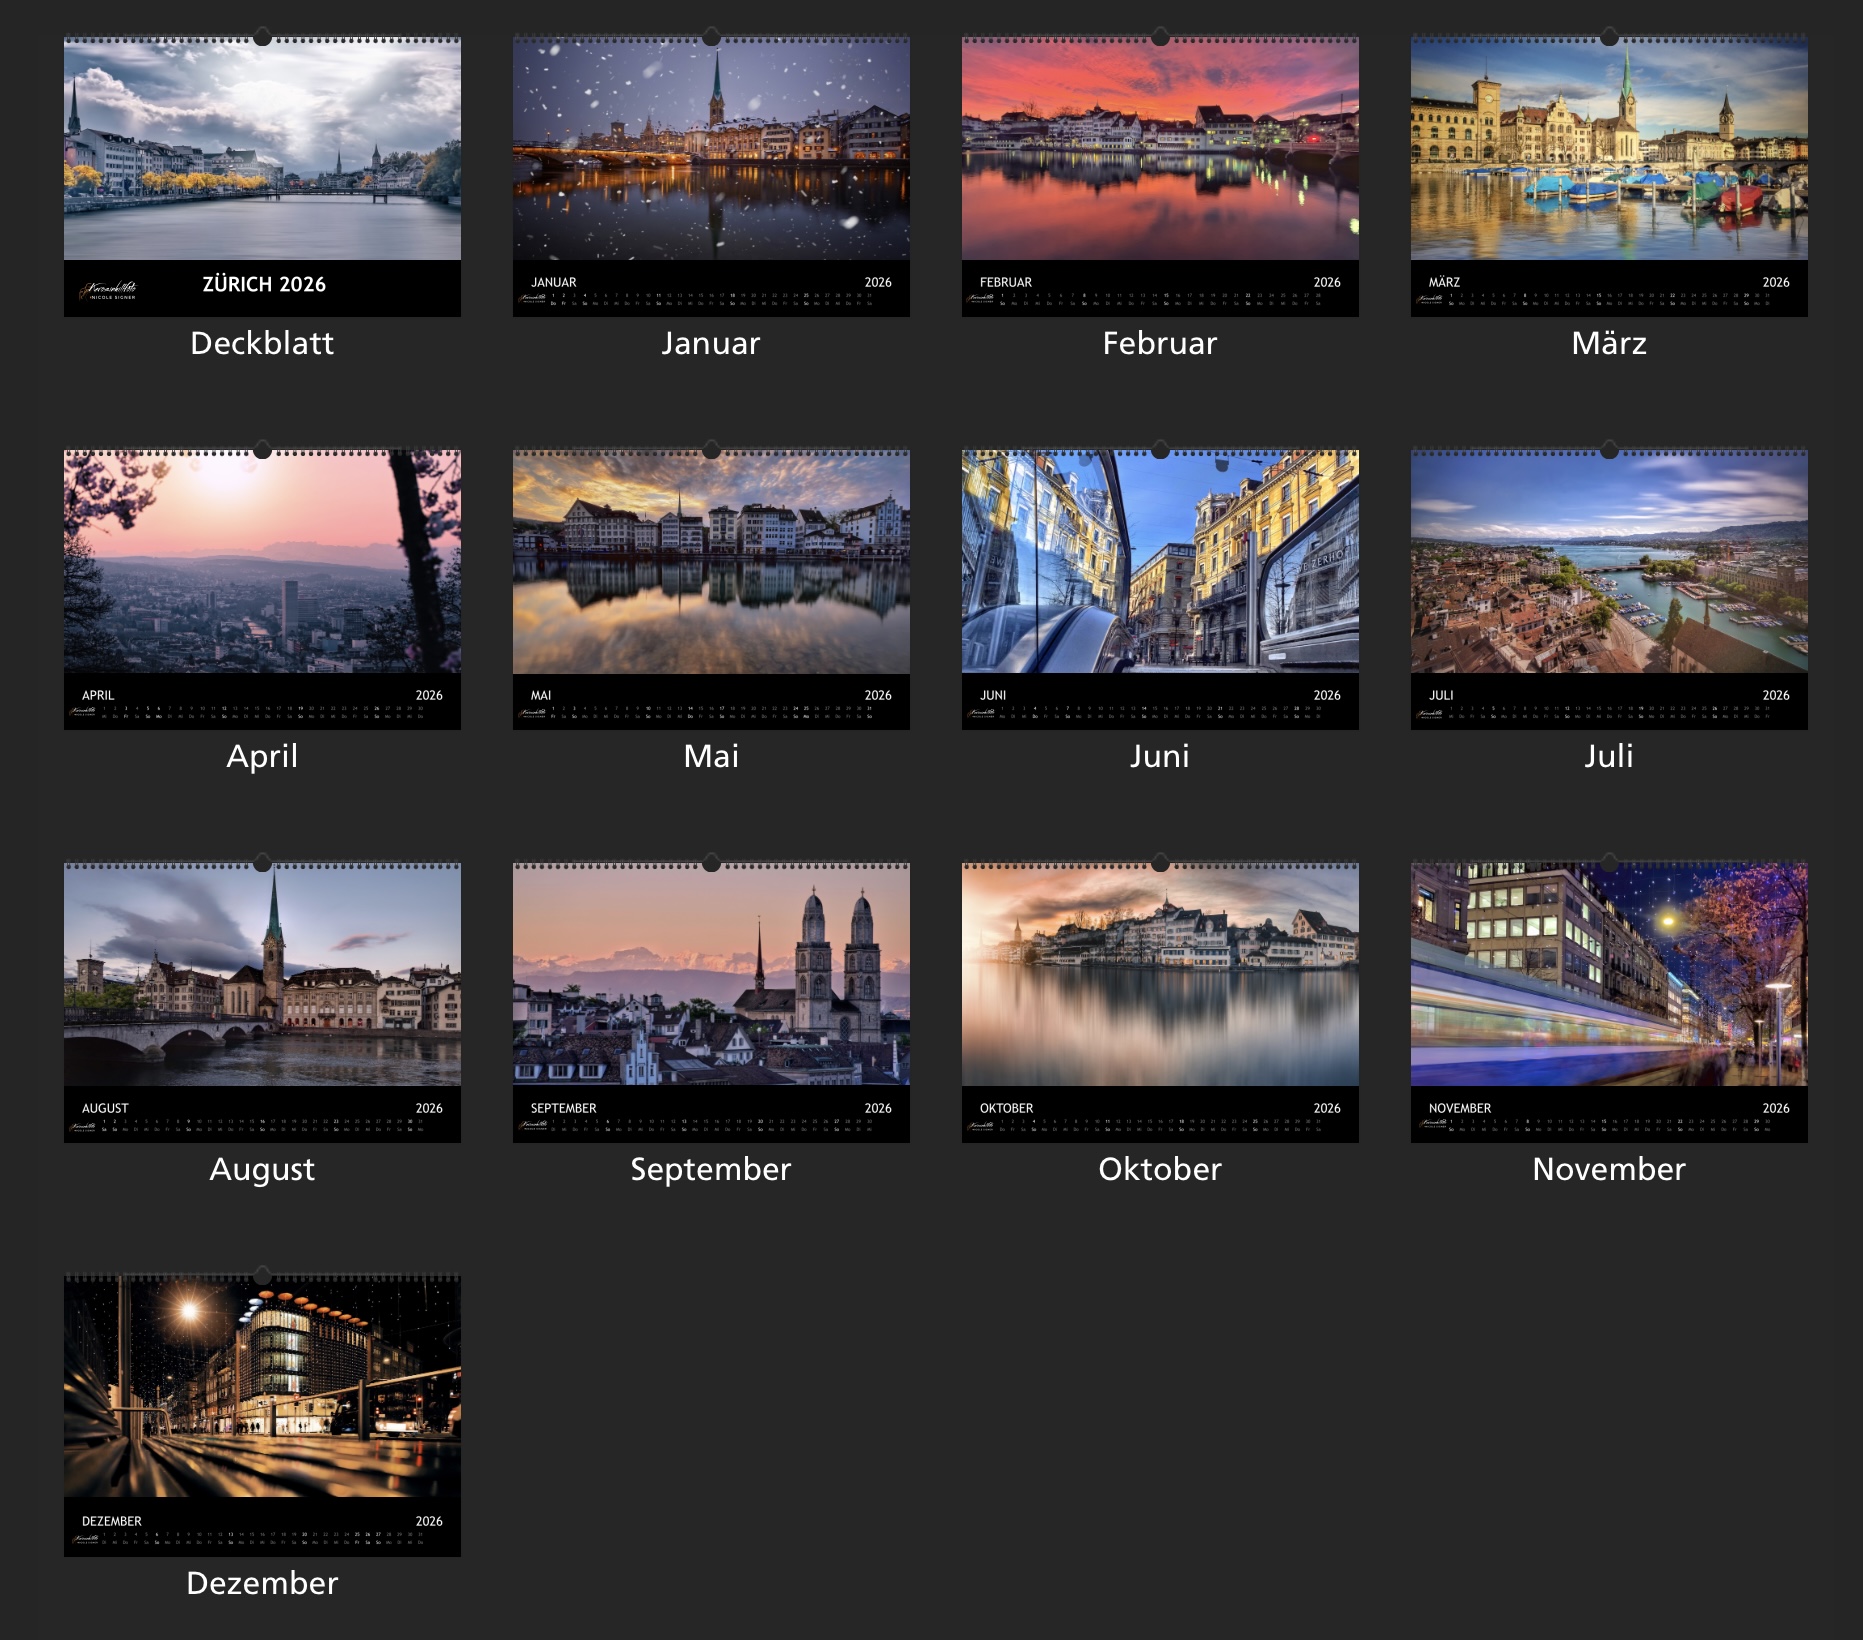Click the Juli caption label

[x=1609, y=756]
